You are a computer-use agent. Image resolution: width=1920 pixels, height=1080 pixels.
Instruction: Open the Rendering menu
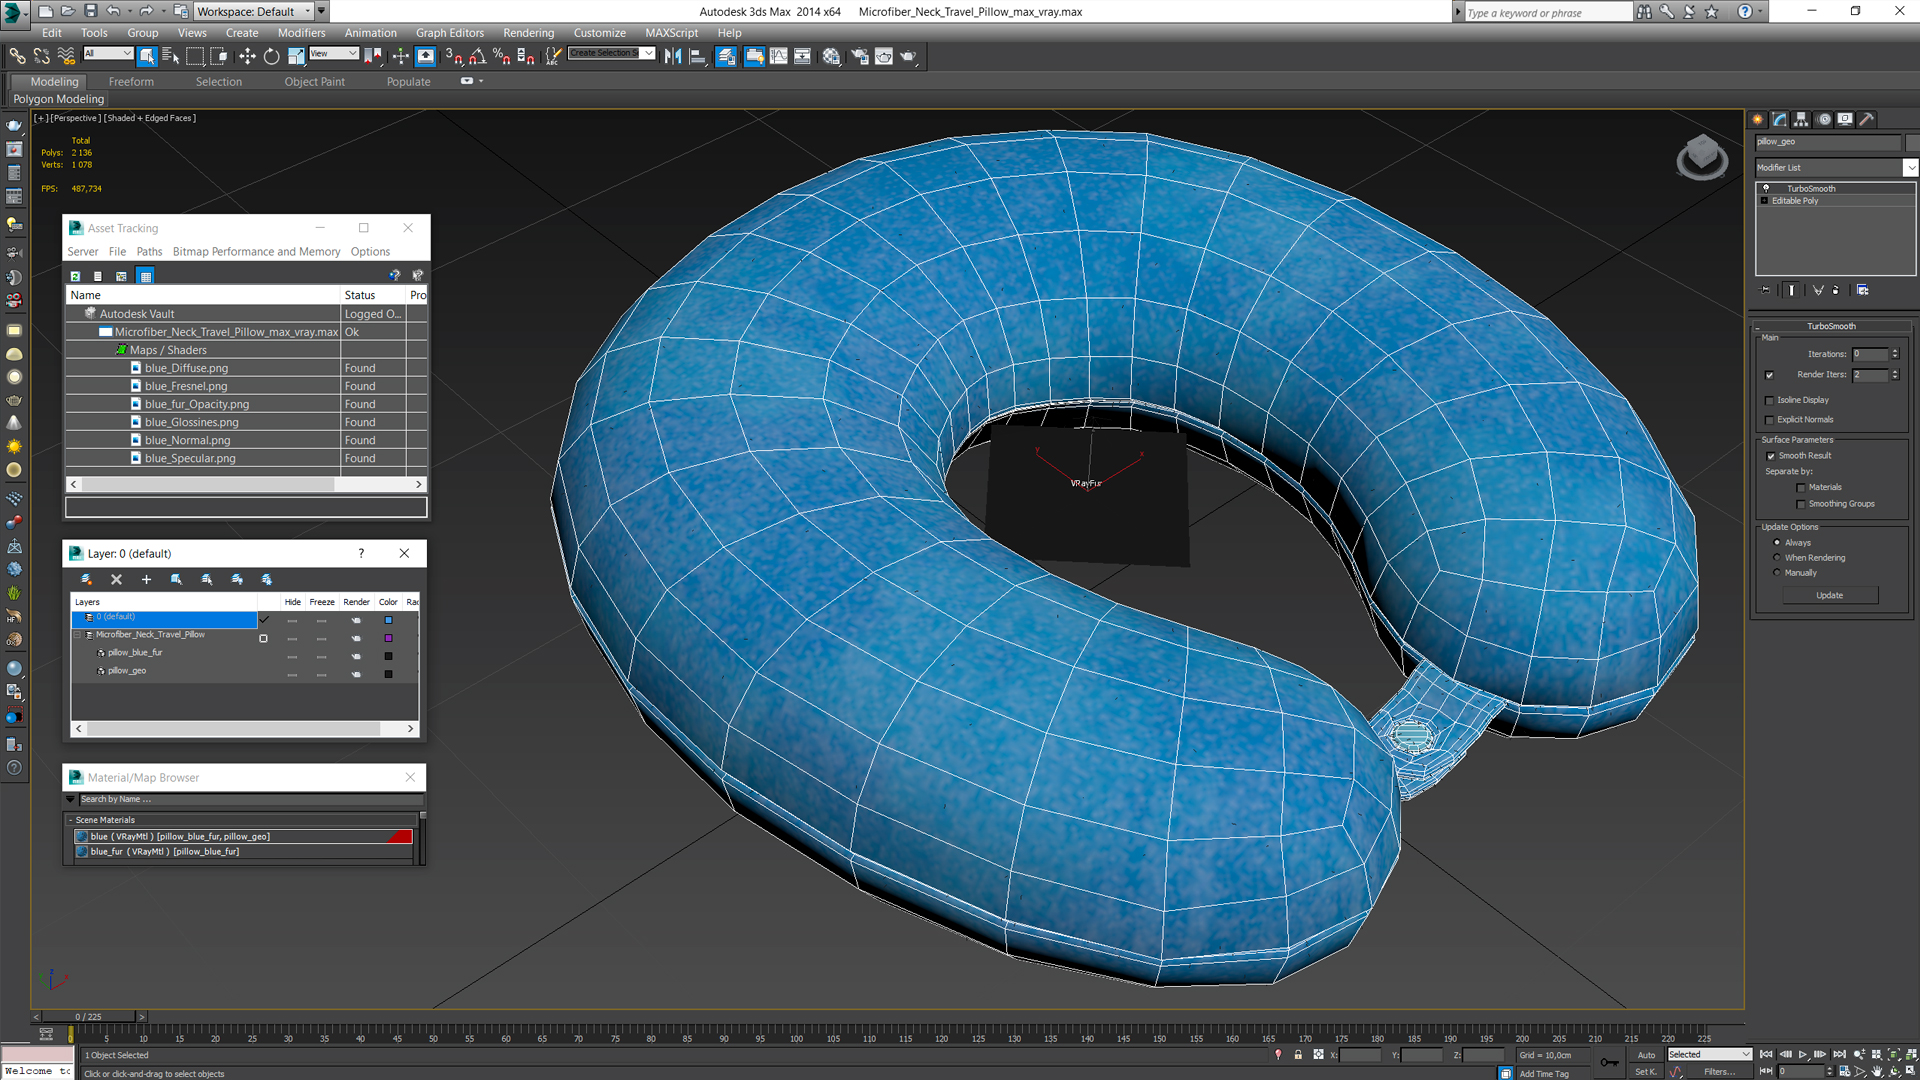[x=528, y=33]
